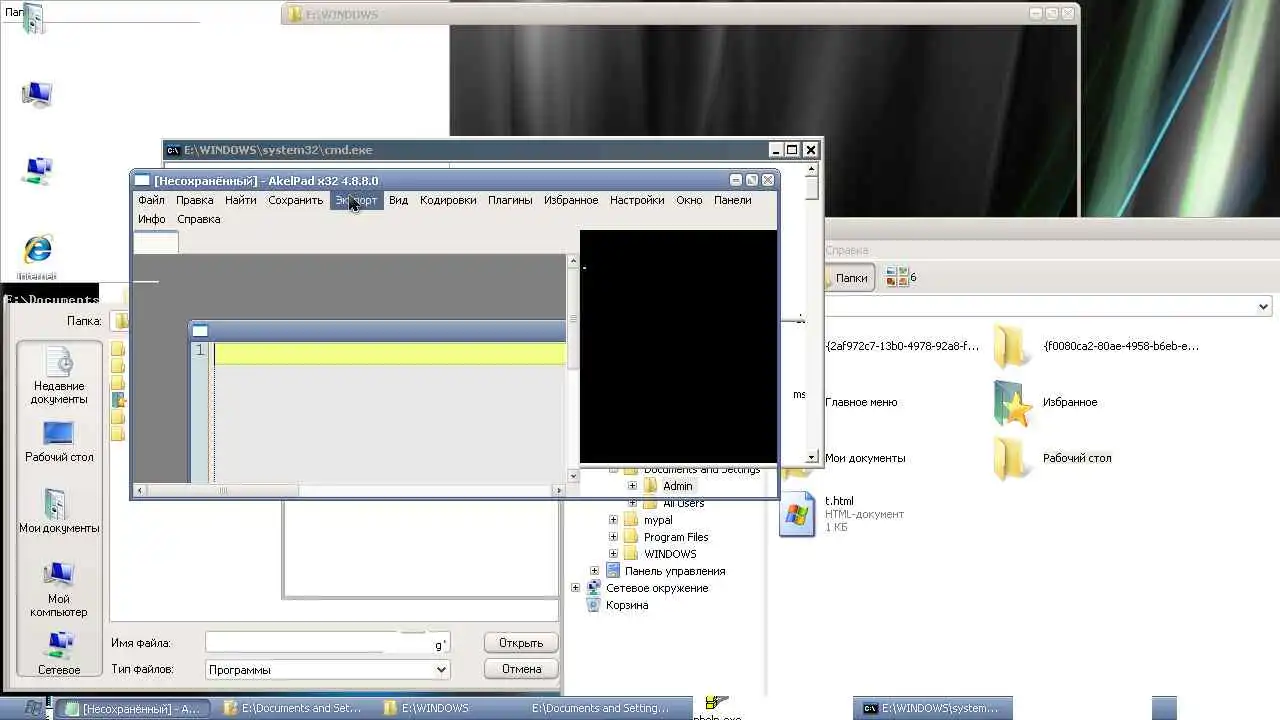The height and width of the screenshot is (720, 1280).
Task: Click the {2af972c7-13b0-4978-92a8-f... folder label
Action: (x=902, y=346)
